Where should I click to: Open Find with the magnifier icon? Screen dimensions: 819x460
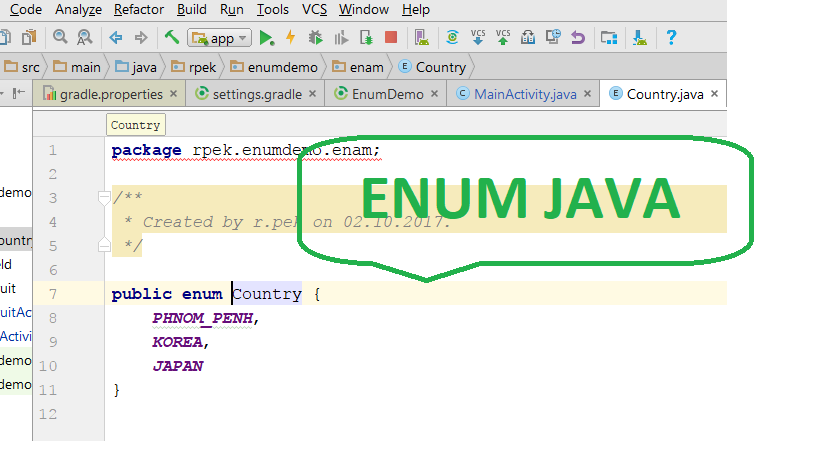point(60,37)
